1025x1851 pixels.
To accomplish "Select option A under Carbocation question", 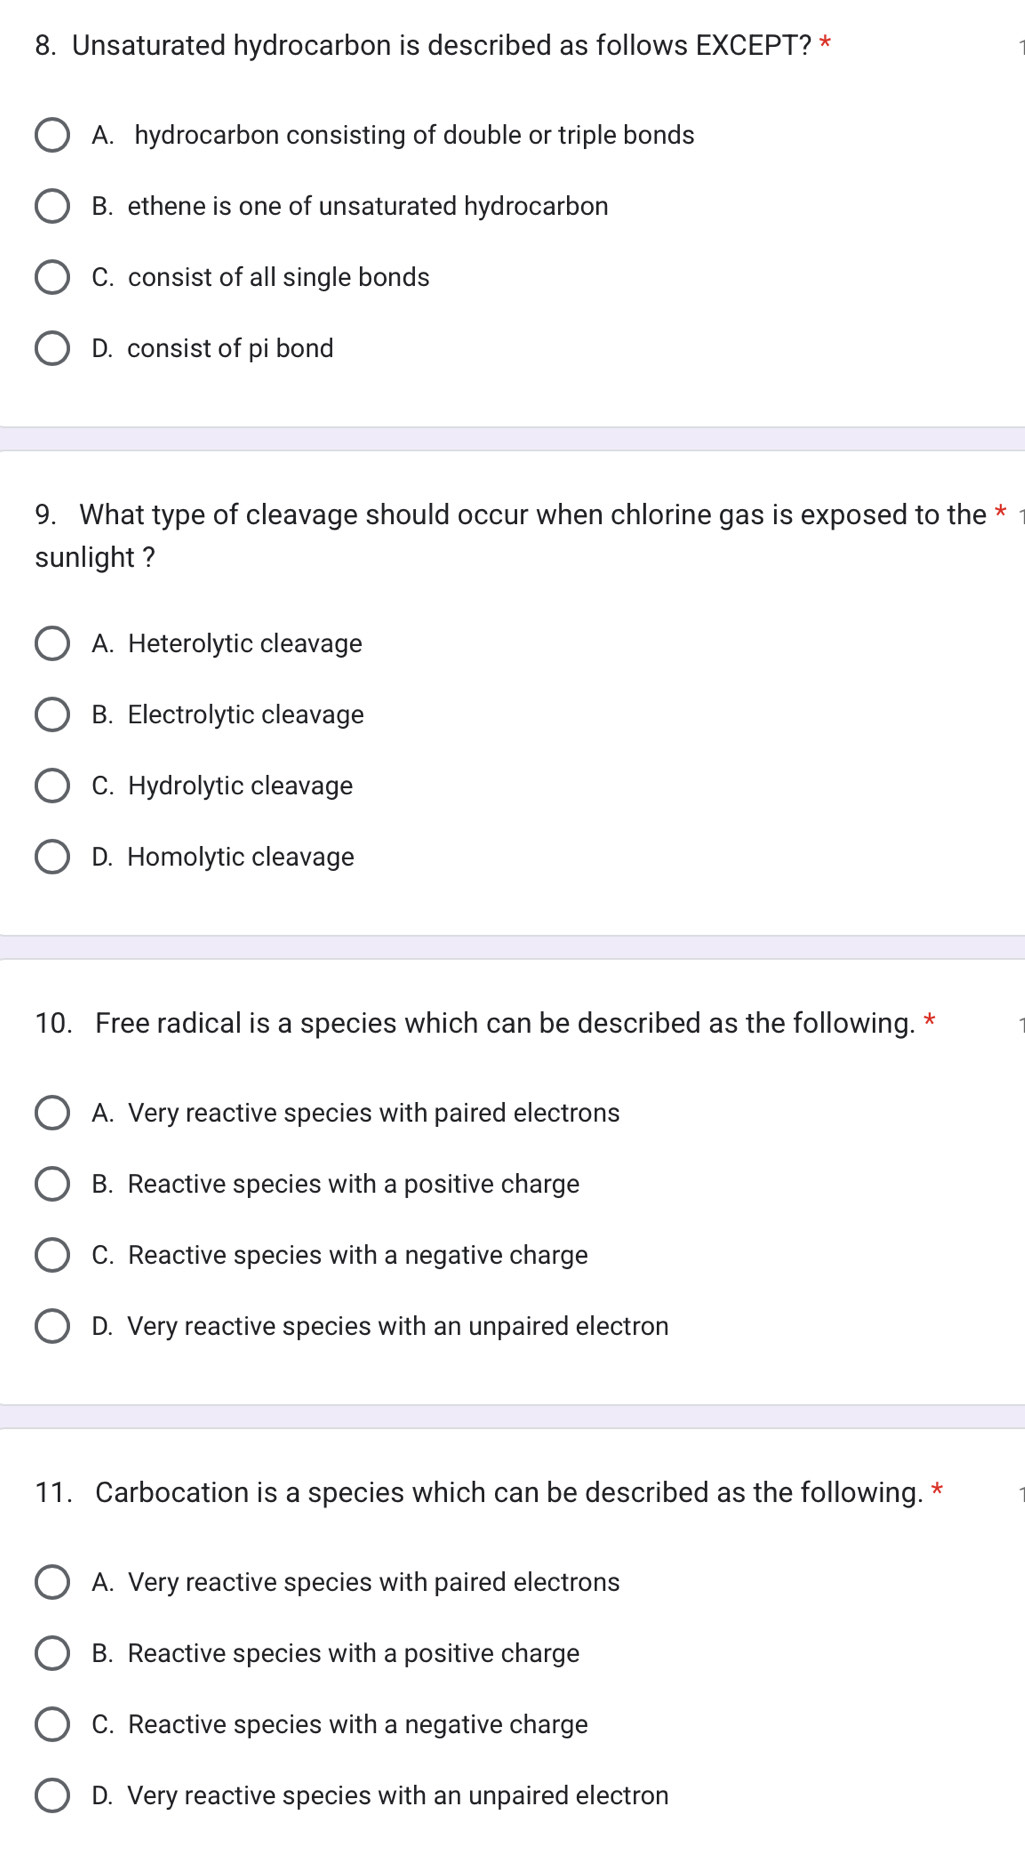I will point(52,1581).
